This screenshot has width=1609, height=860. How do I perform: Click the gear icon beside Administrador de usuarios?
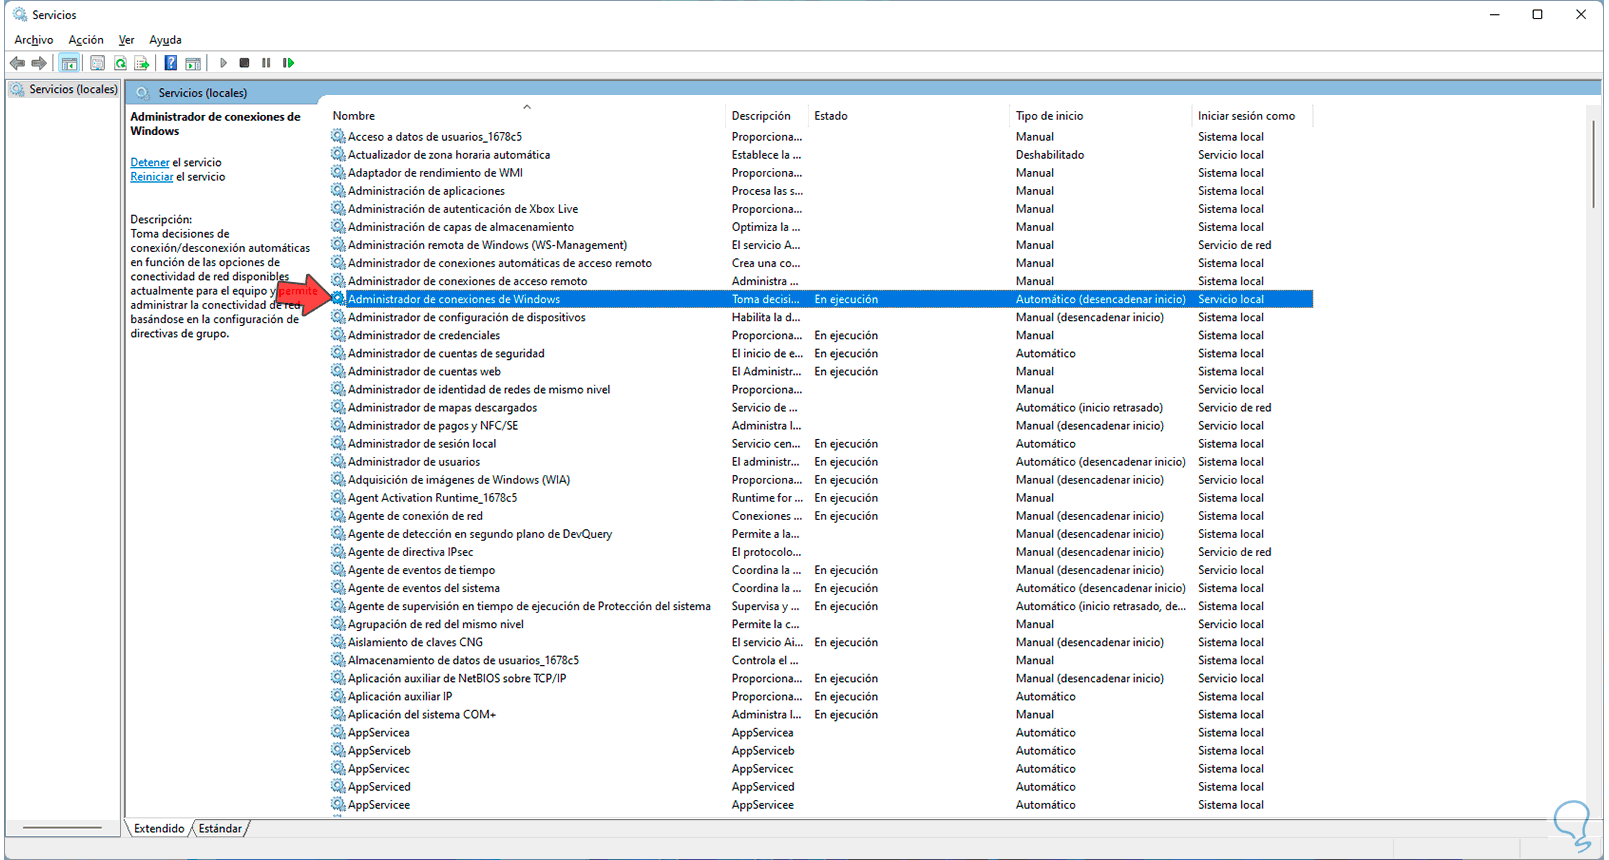[x=338, y=462]
